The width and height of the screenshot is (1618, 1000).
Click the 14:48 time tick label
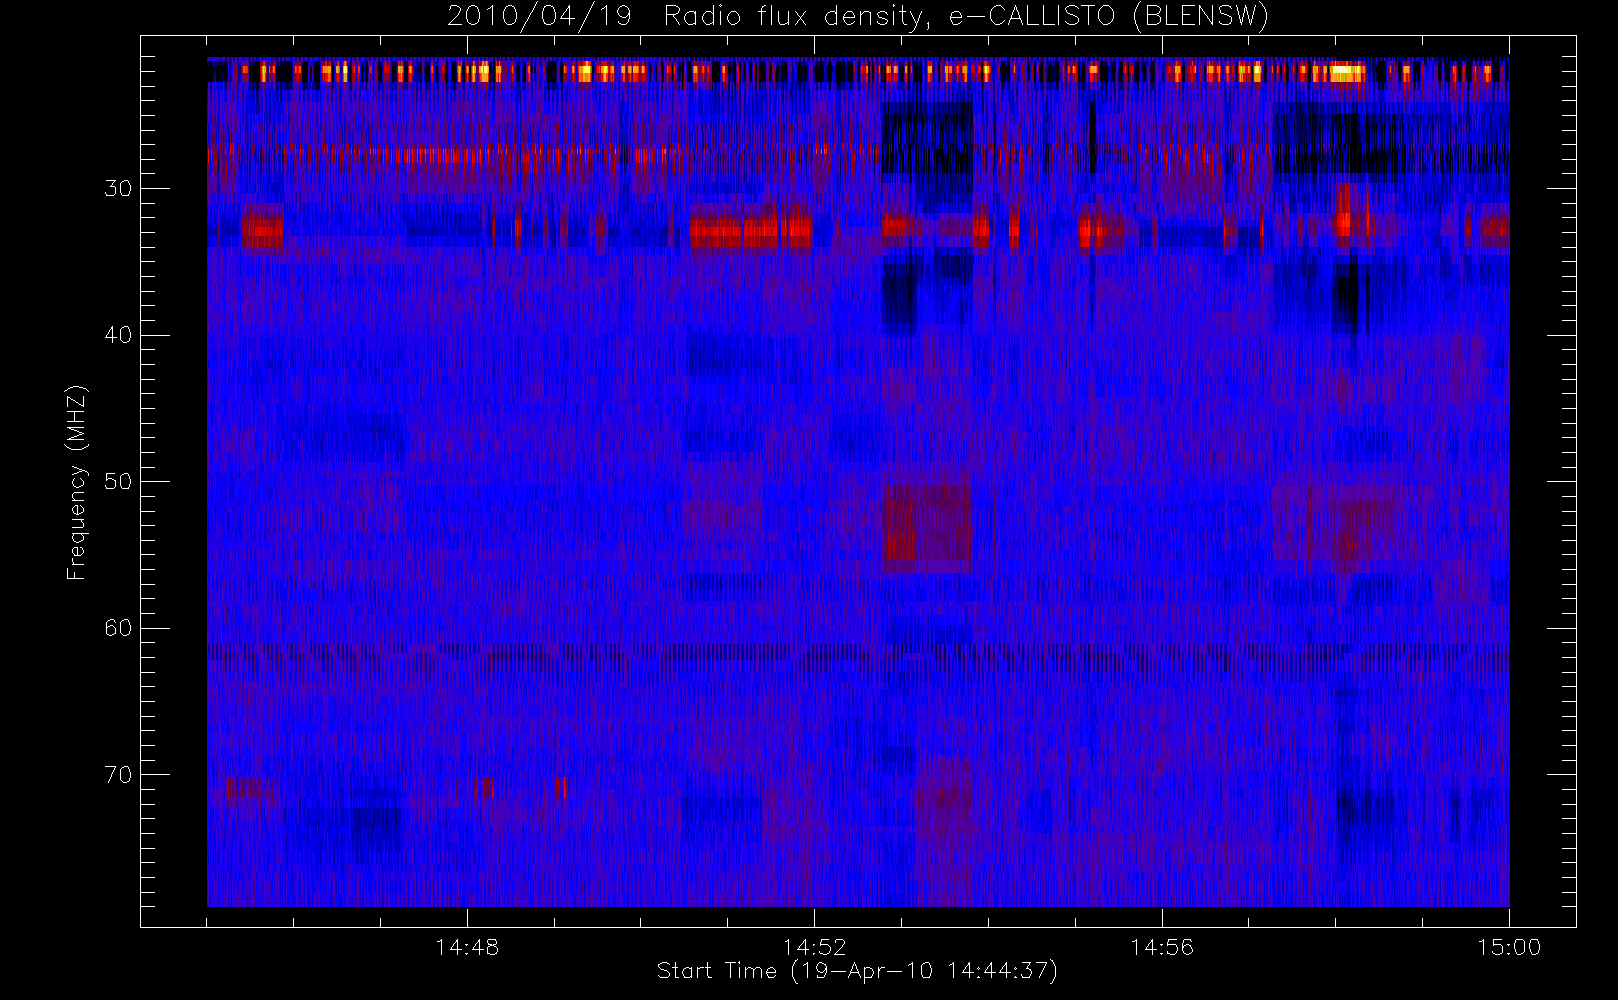click(467, 947)
